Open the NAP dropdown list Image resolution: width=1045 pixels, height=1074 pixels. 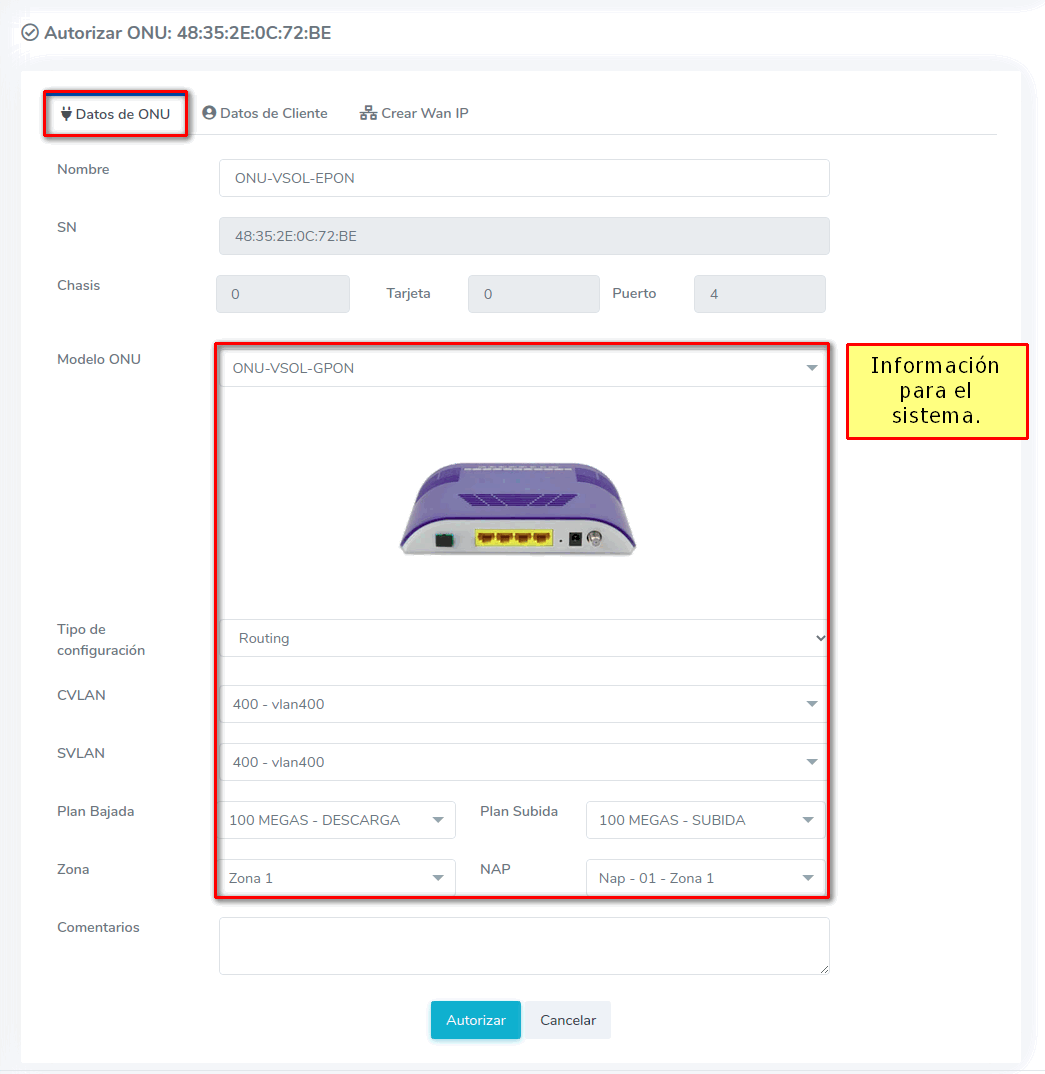(705, 878)
